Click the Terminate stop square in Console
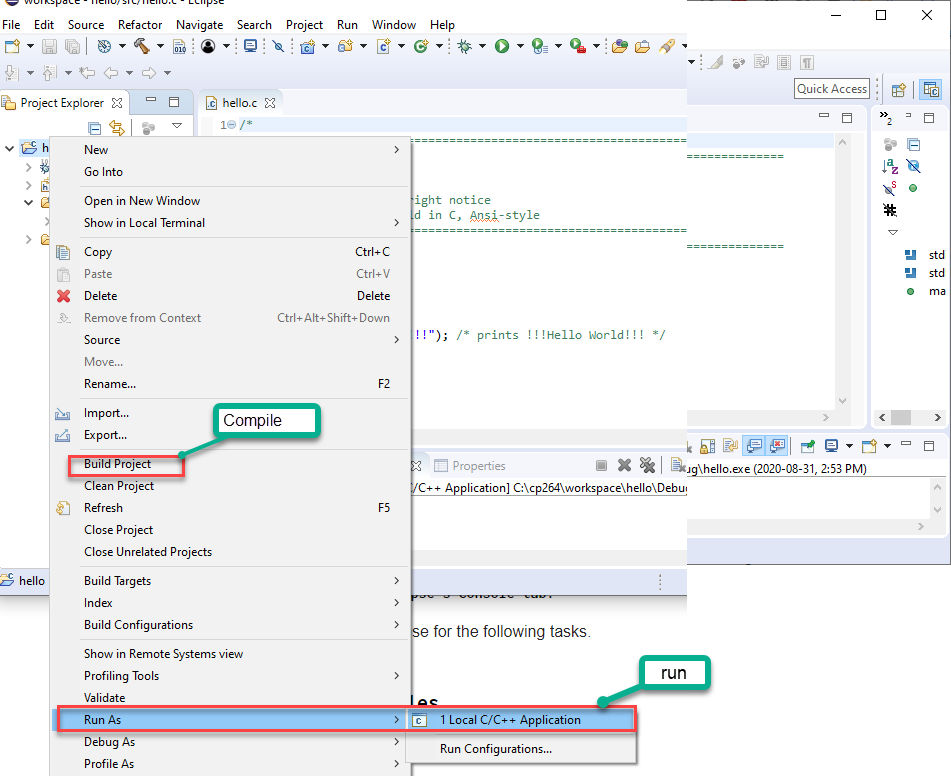The width and height of the screenshot is (951, 776). click(601, 465)
